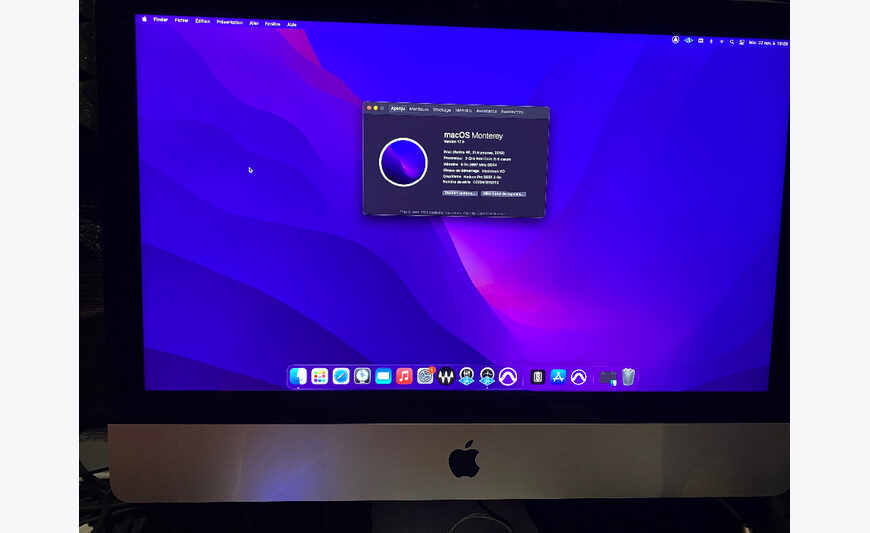Viewport: 870px width, 533px height.
Task: Click the Apple menu logo
Action: point(144,19)
